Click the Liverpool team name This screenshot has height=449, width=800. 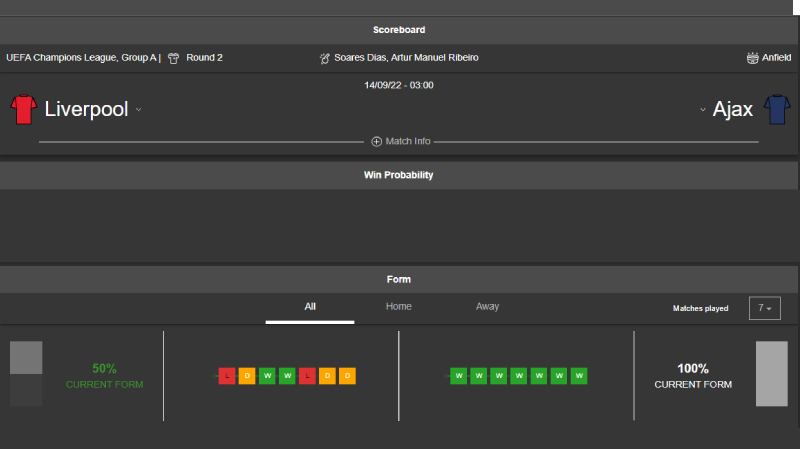click(x=86, y=109)
